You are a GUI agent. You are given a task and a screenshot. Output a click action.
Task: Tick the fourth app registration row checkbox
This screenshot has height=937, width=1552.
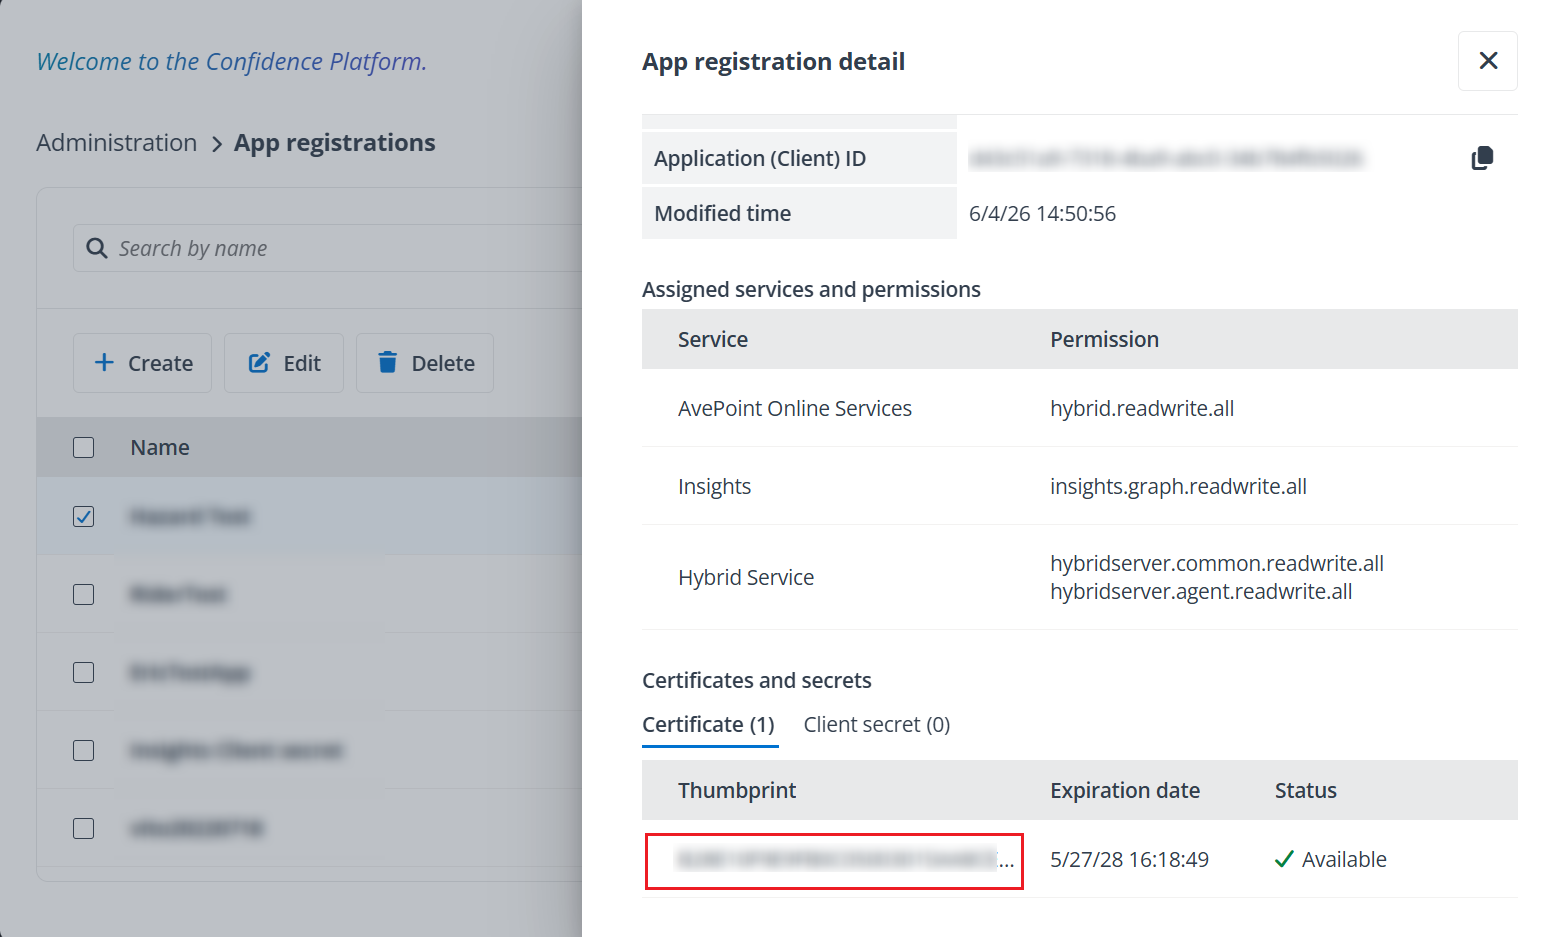pyautogui.click(x=84, y=750)
